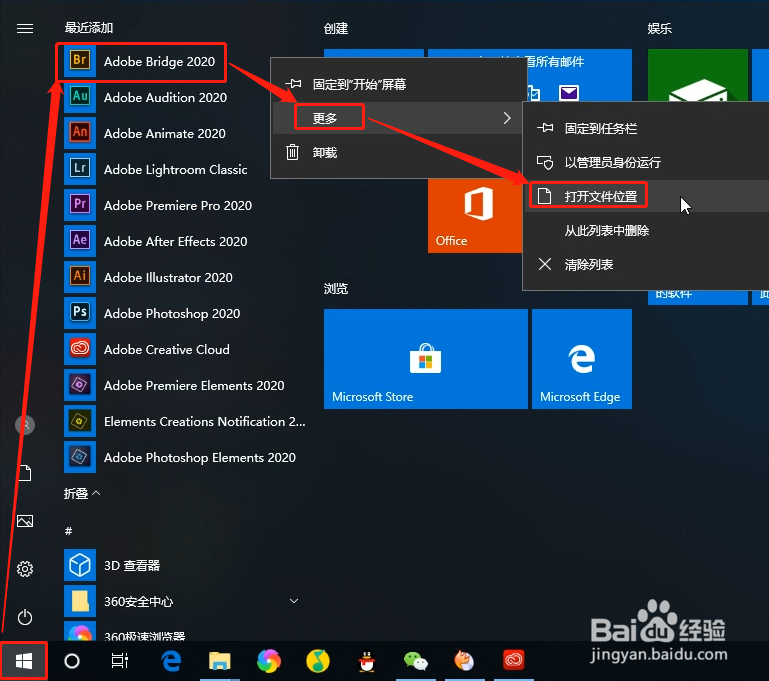Screen dimensions: 769x681
Task: Select 固定到任务栏 in submenu
Action: point(646,128)
